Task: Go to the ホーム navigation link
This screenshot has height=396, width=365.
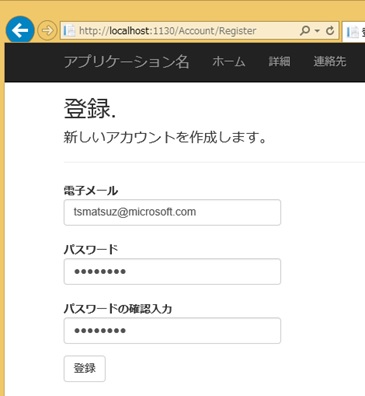Action: click(x=229, y=62)
